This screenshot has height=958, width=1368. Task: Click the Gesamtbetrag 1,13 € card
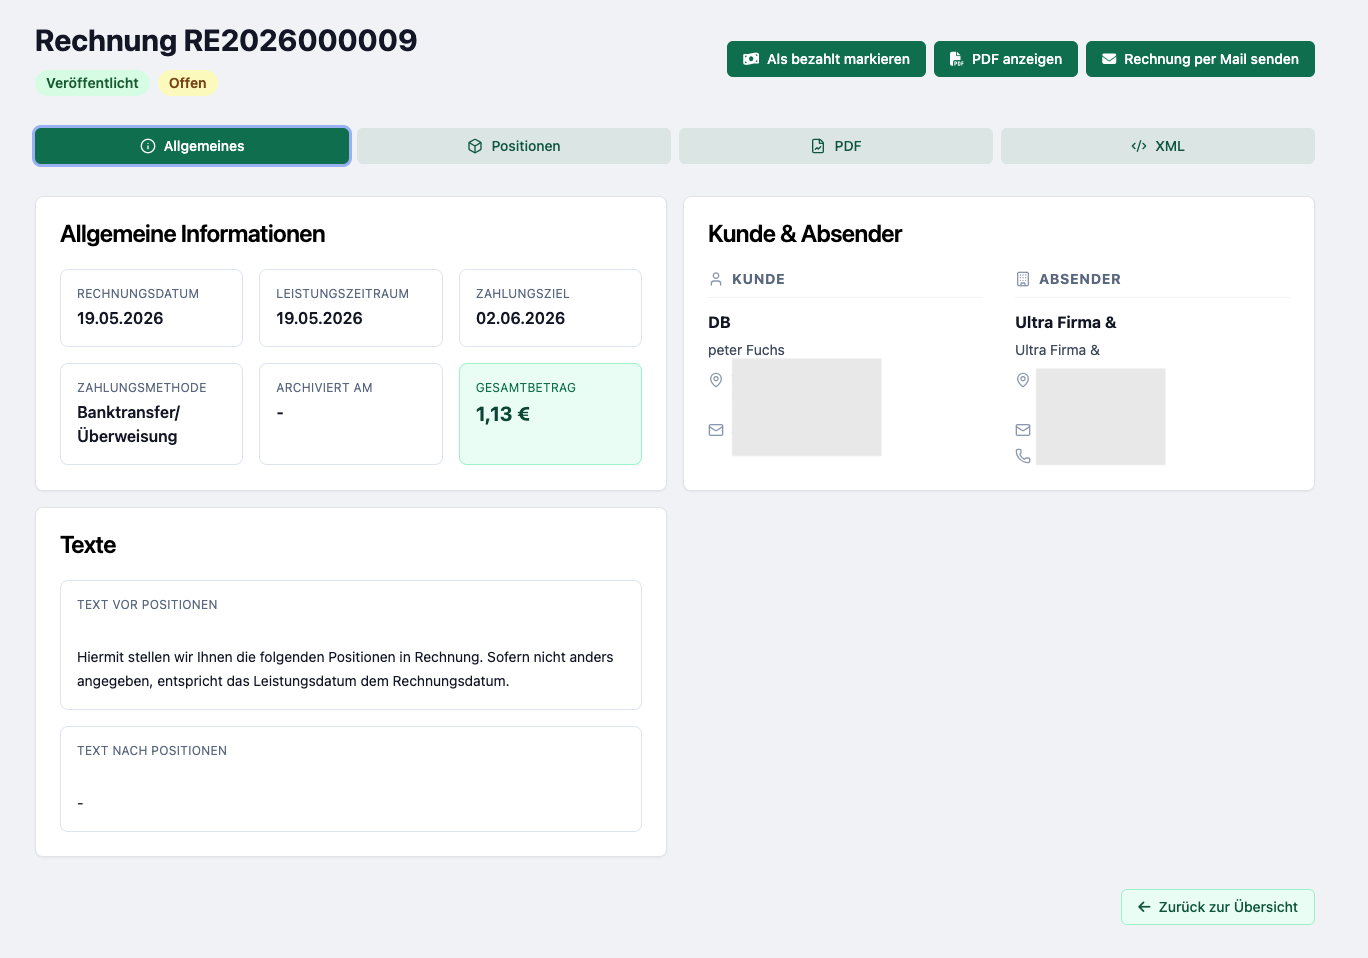550,414
